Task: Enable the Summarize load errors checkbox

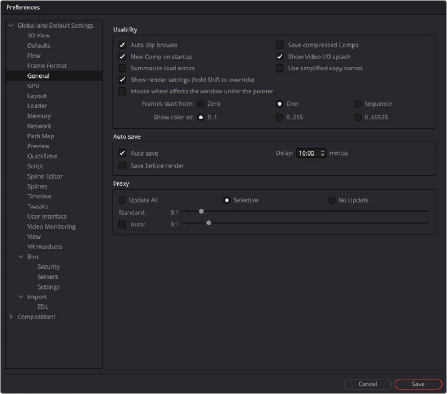Action: [x=122, y=68]
